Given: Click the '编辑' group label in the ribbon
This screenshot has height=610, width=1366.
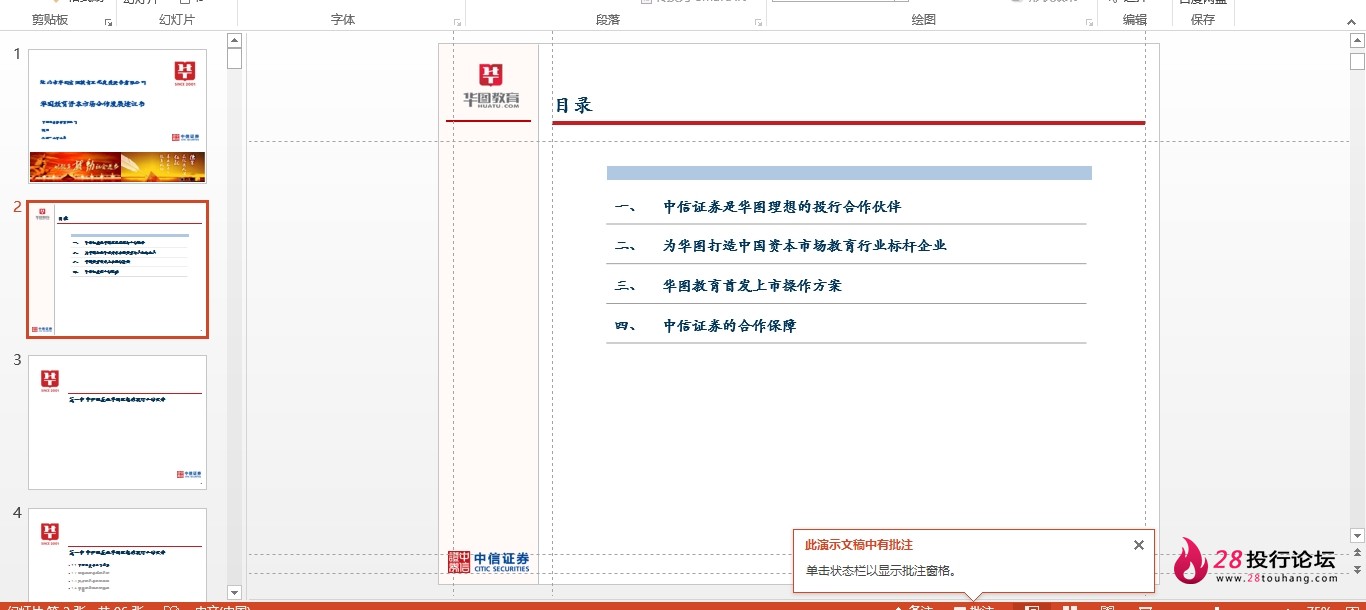Looking at the screenshot, I should 1135,20.
